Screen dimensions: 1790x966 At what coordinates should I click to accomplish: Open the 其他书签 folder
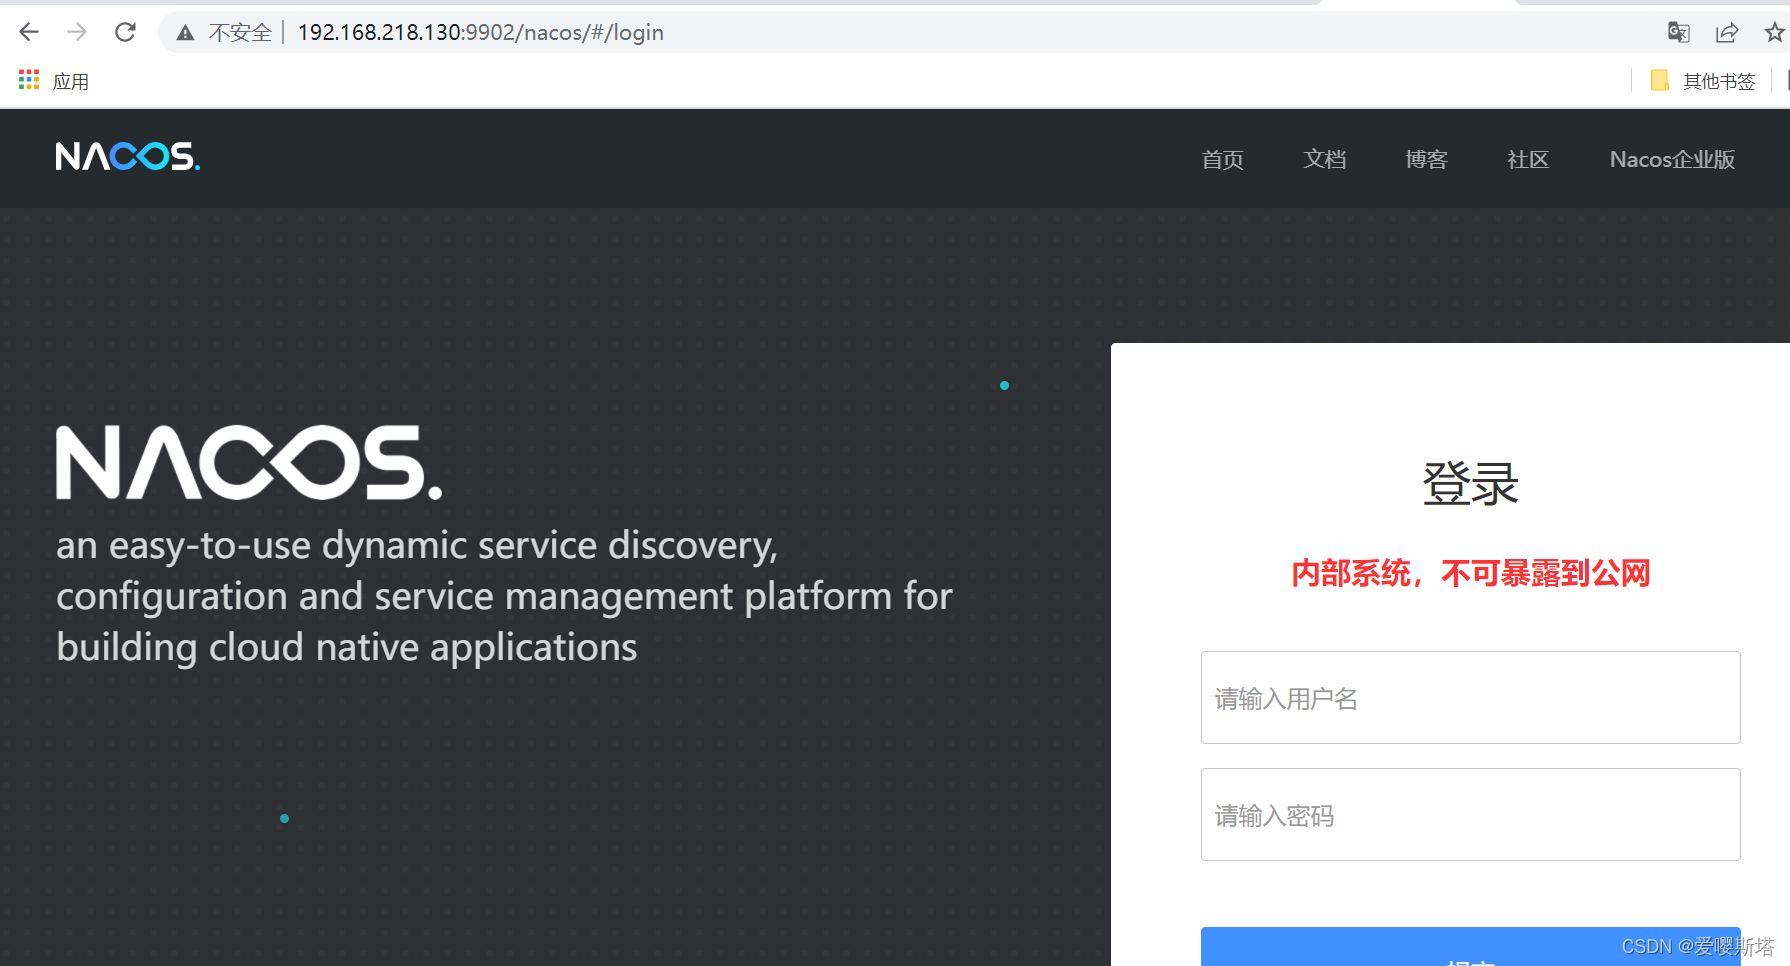(1703, 81)
